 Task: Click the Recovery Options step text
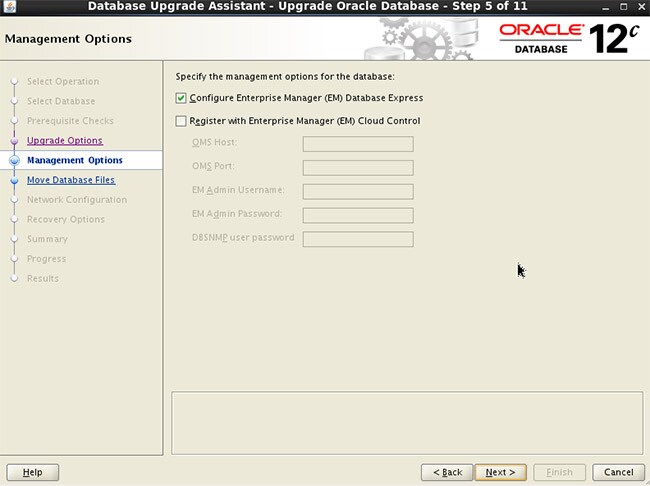(x=65, y=219)
